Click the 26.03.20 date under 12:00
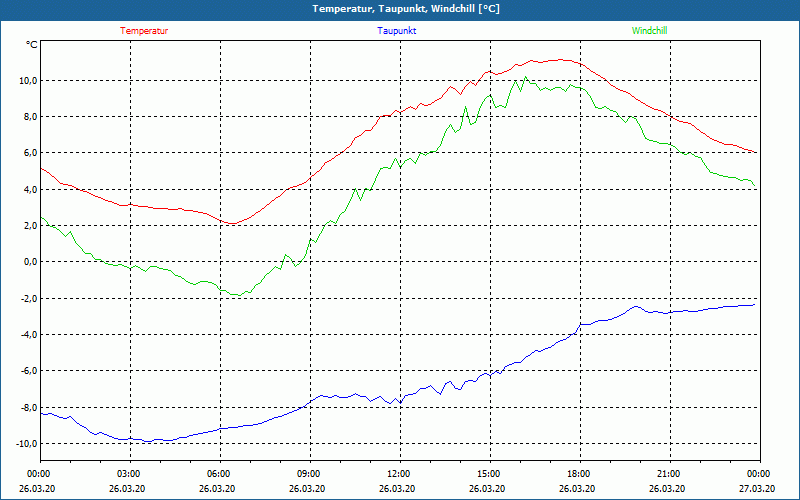 [x=397, y=488]
